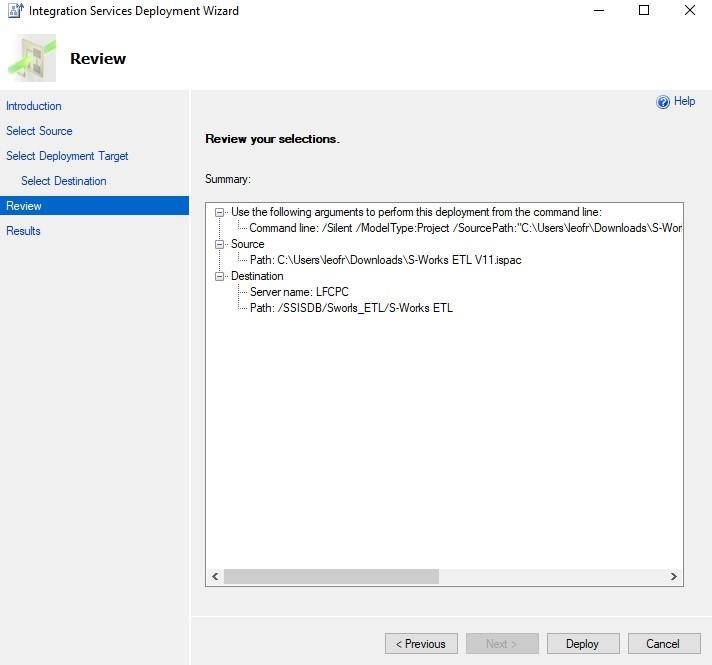Open the Help link
This screenshot has height=665, width=712.
tap(684, 101)
